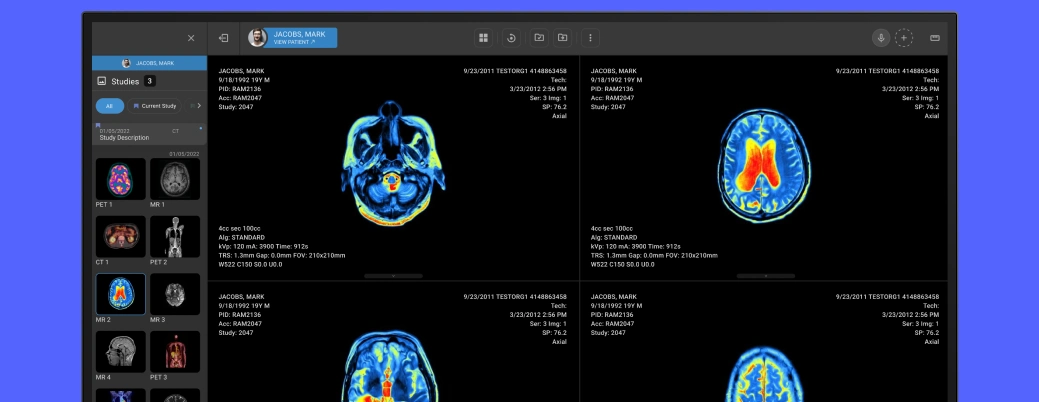Click the folder with checkmark icon
1039x402 pixels.
click(539, 38)
